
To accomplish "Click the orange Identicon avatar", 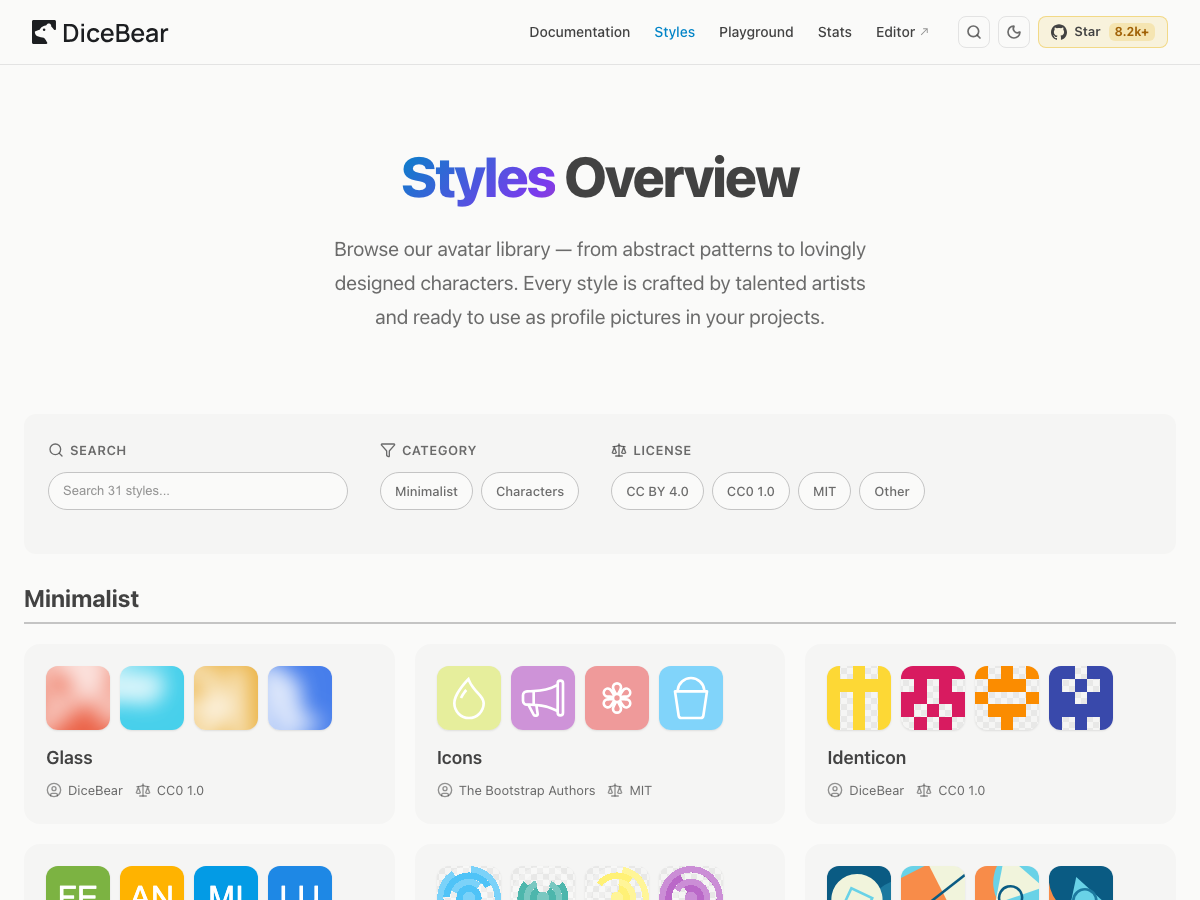I will click(1007, 698).
